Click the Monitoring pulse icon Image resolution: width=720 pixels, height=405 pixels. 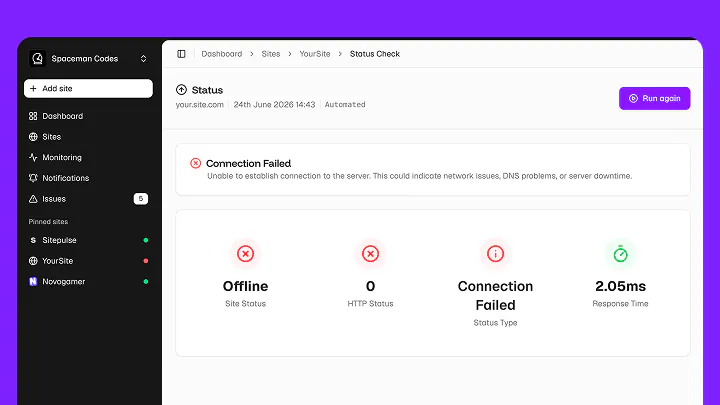coord(33,158)
